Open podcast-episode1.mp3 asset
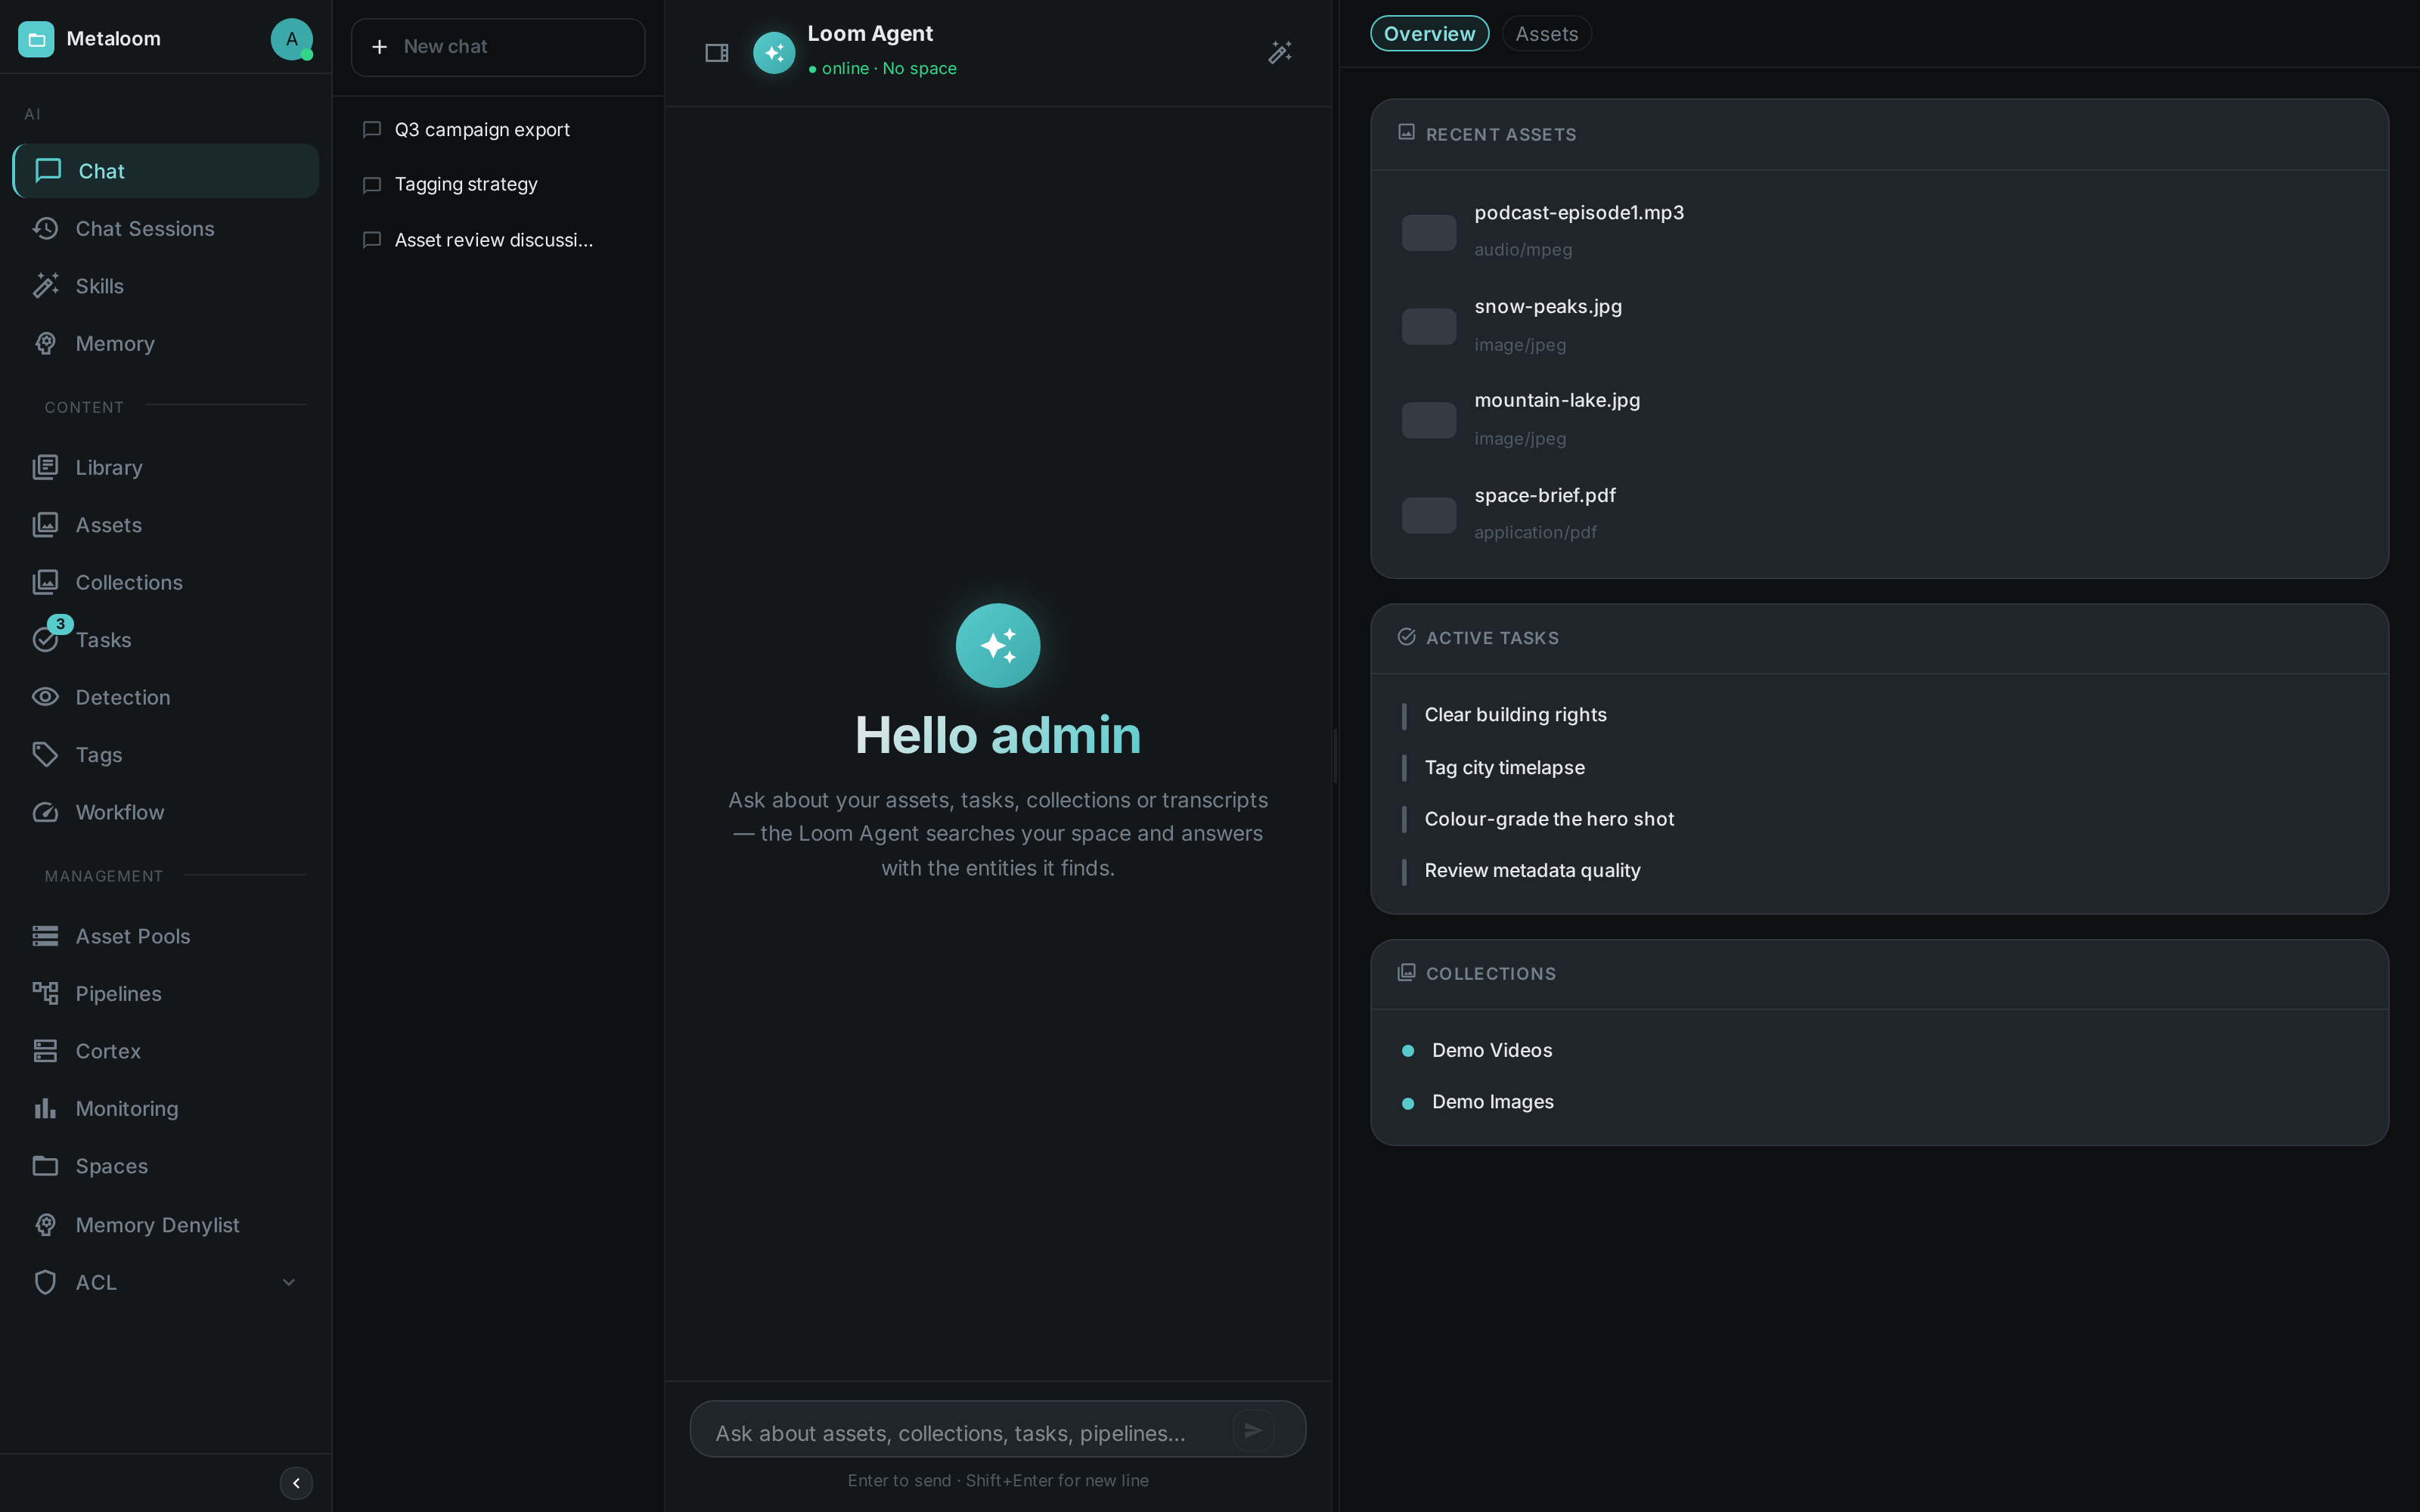Screen dimensions: 2420x1512 [1879, 231]
